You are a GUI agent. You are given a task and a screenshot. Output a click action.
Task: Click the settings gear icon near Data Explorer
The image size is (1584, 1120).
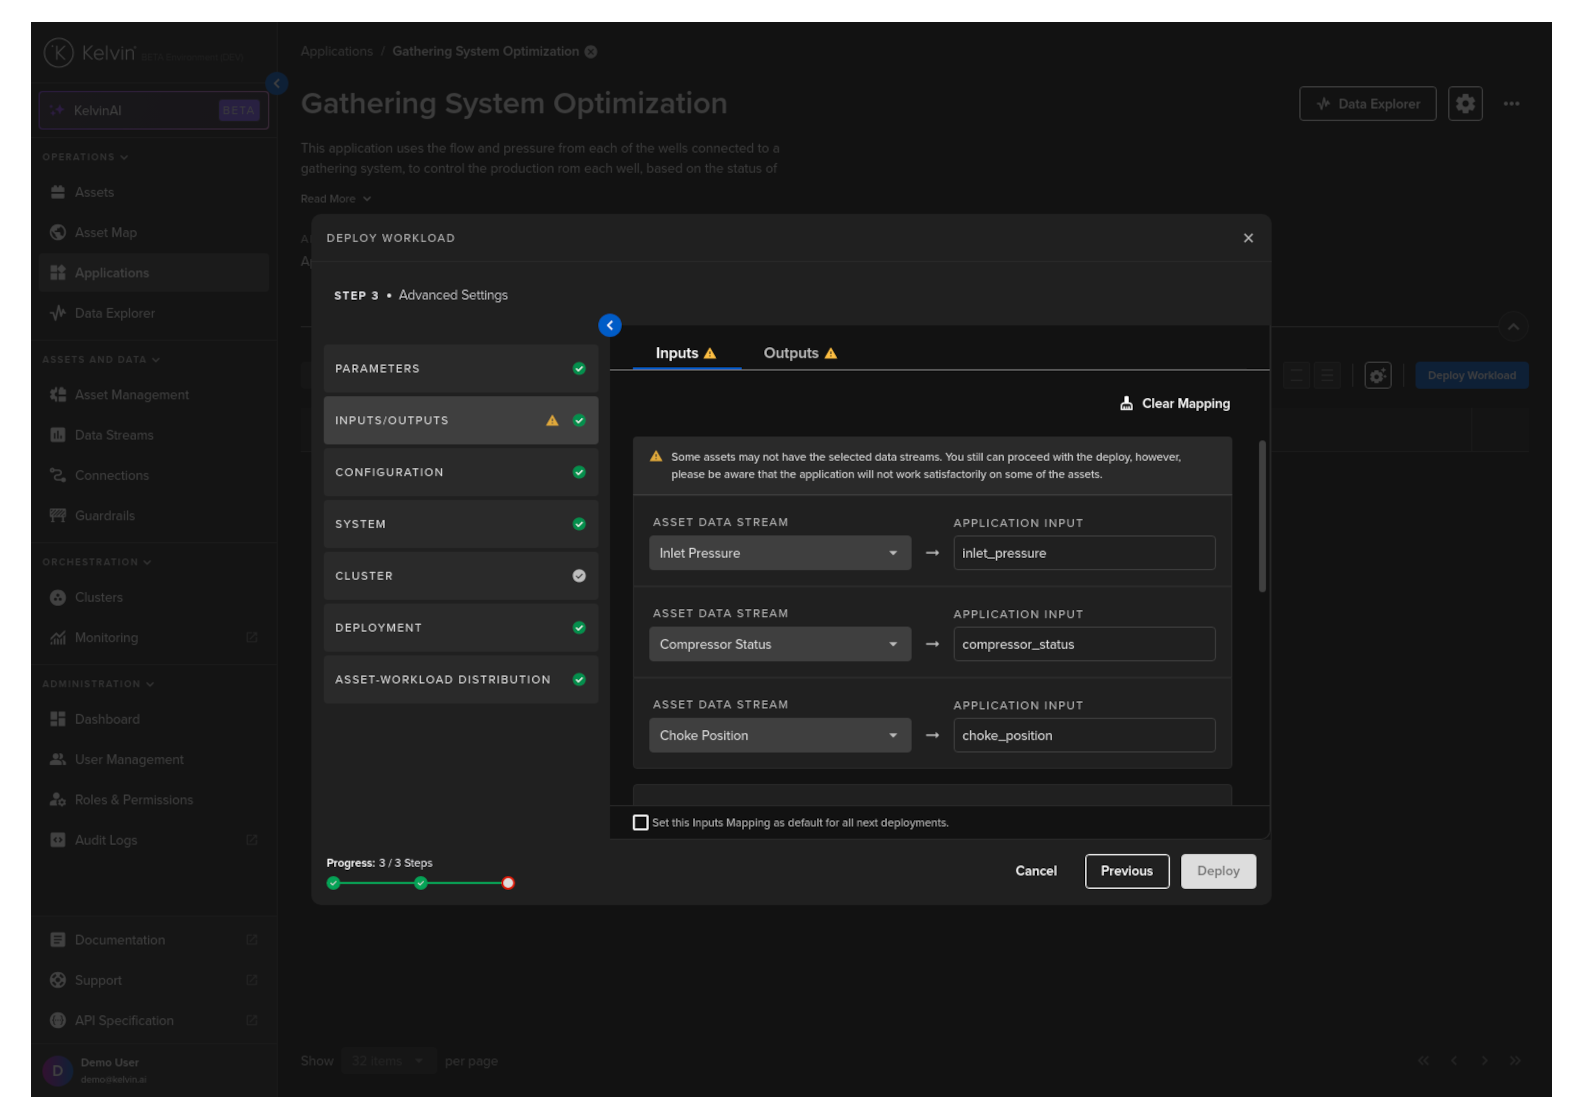coord(1465,103)
